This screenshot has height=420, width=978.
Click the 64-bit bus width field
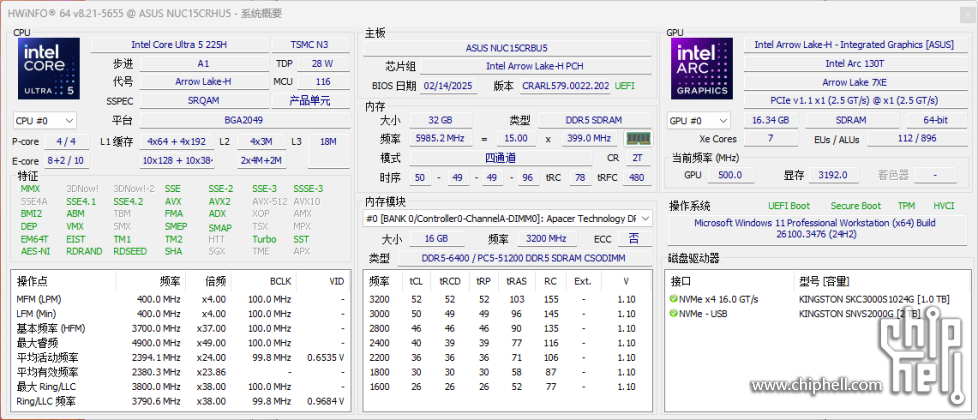936,120
